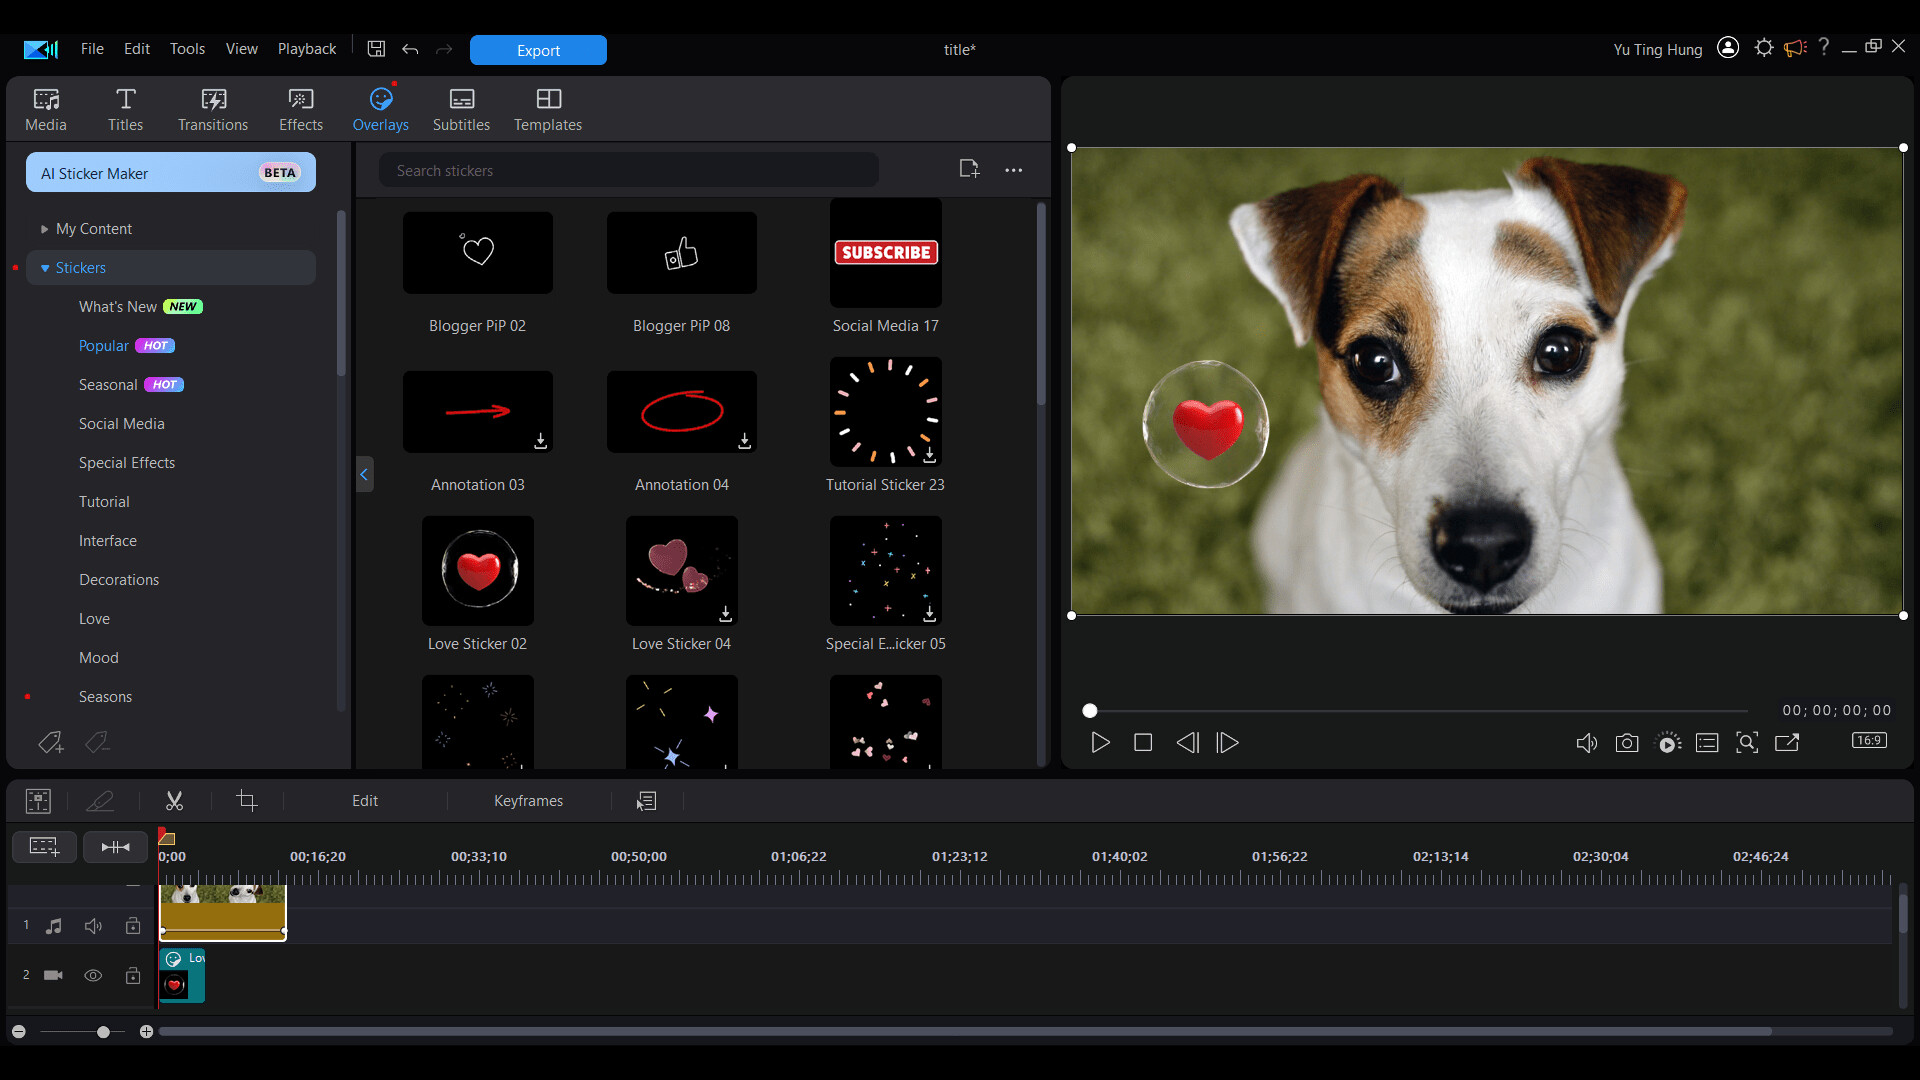Lock track 1 with the lock icon

[x=133, y=925]
